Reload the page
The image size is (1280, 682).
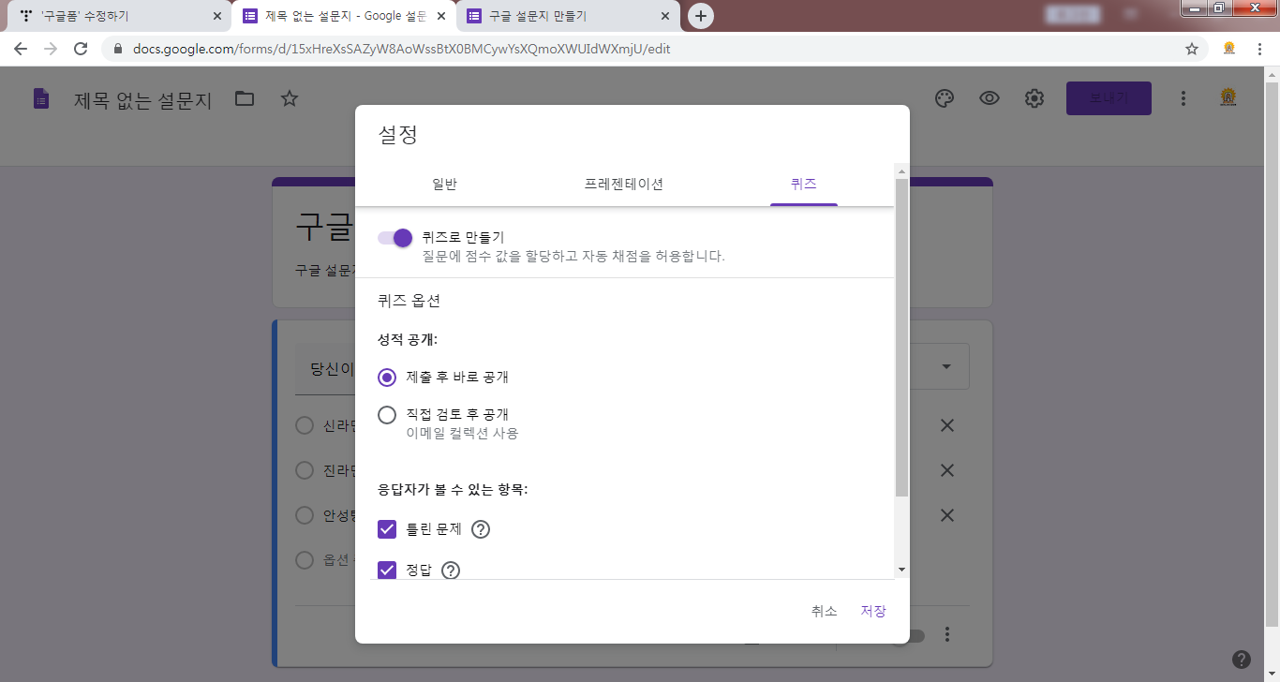[81, 48]
